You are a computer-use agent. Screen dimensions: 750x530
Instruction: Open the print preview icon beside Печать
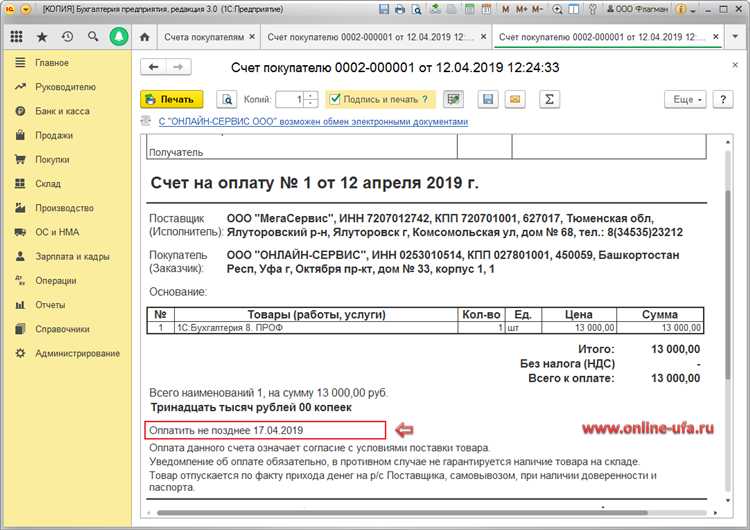227,99
